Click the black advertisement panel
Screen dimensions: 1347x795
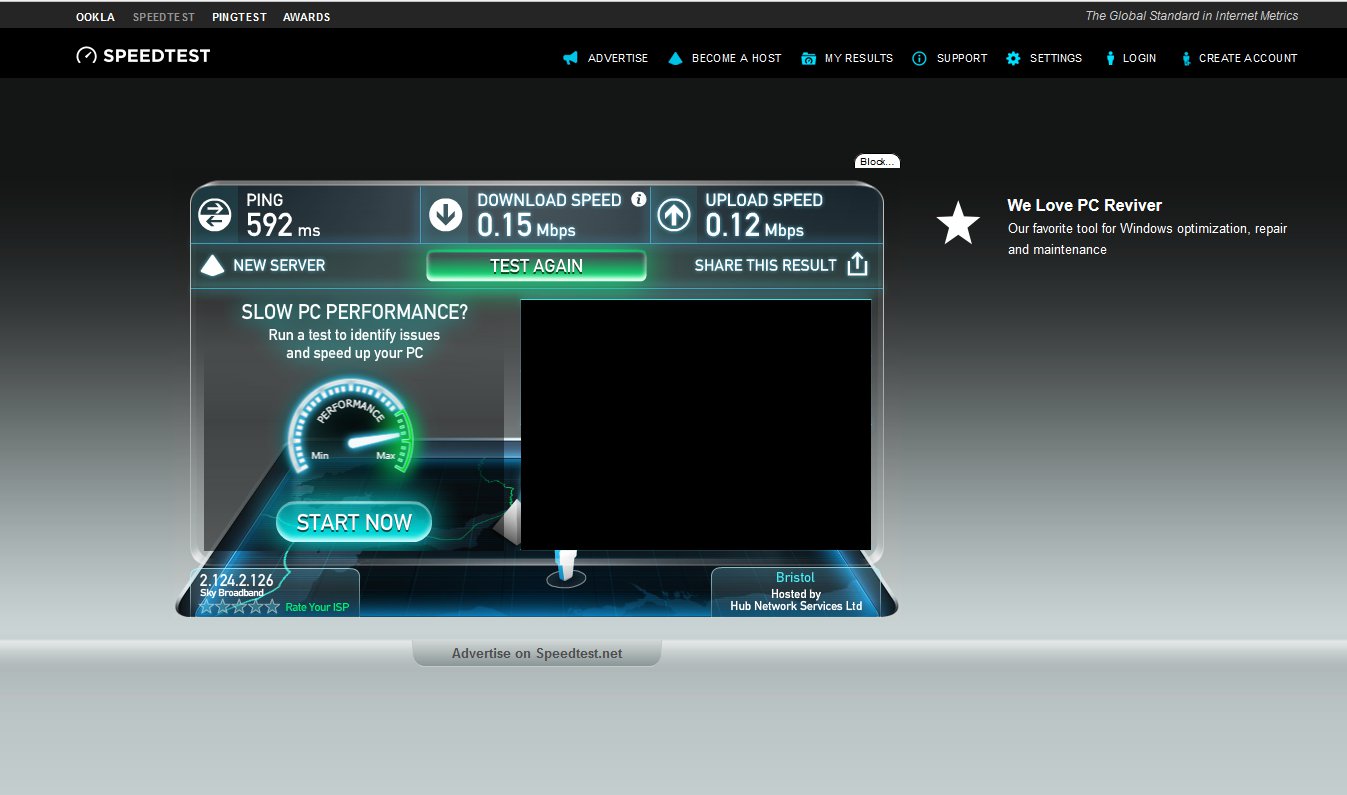pos(695,424)
